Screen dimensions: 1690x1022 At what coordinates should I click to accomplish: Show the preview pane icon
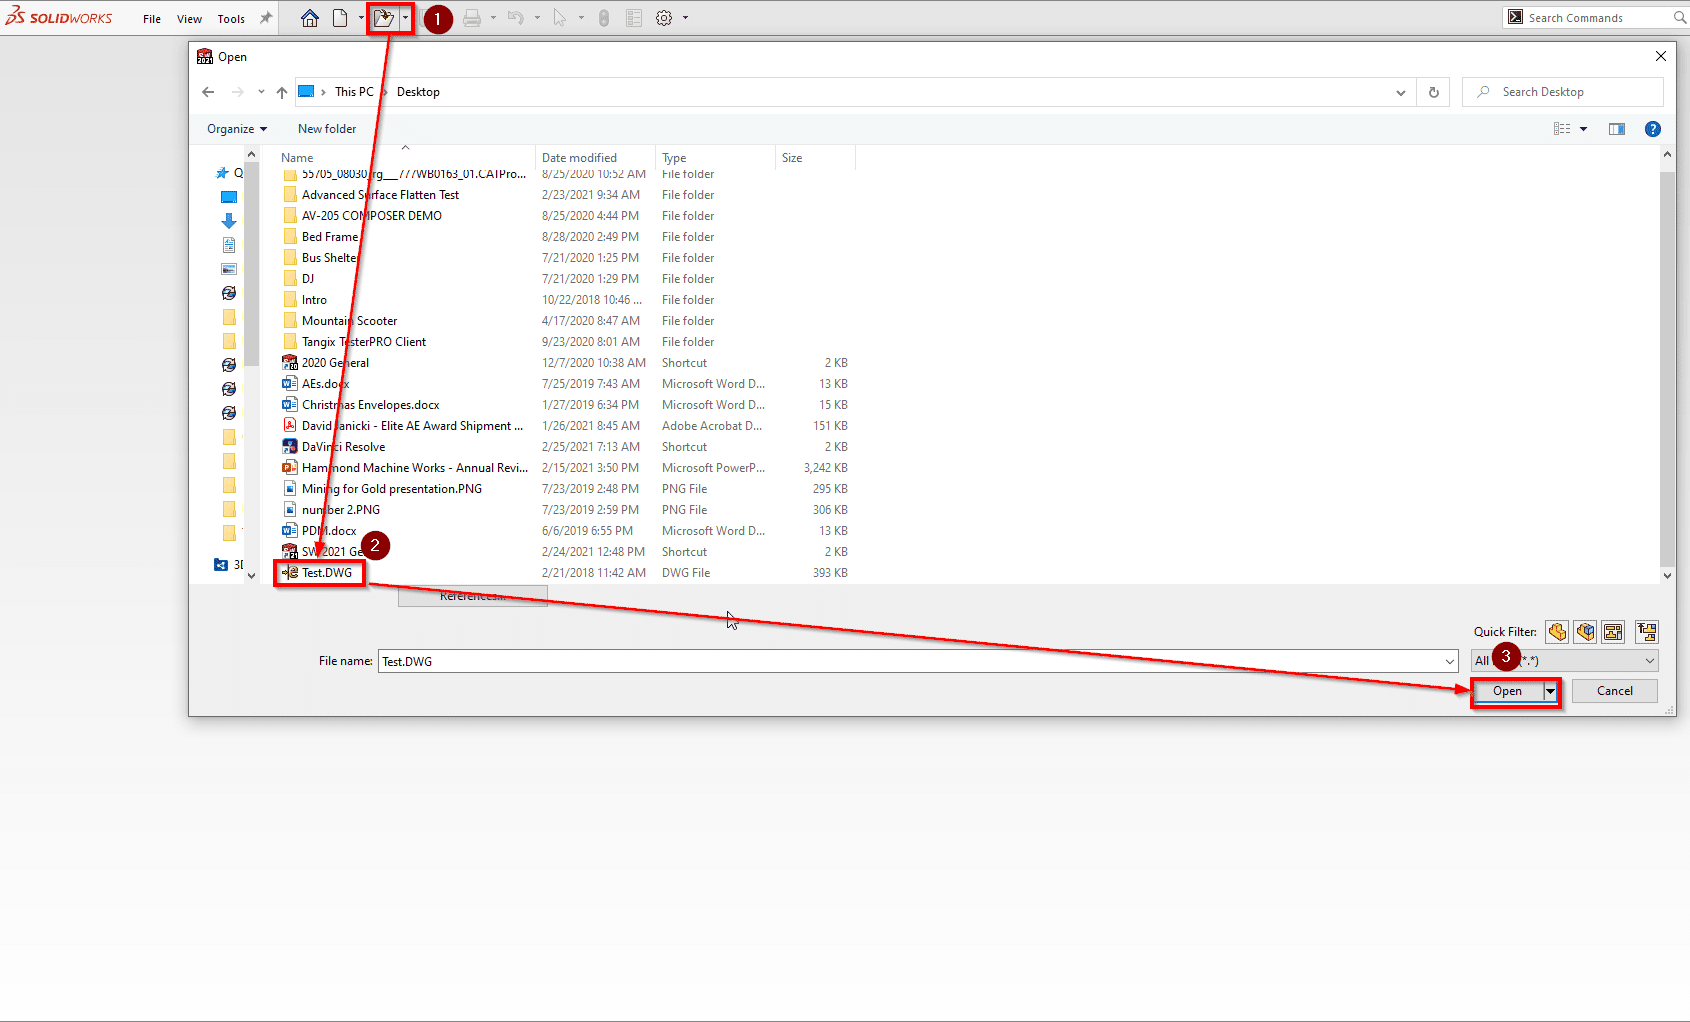coord(1617,129)
